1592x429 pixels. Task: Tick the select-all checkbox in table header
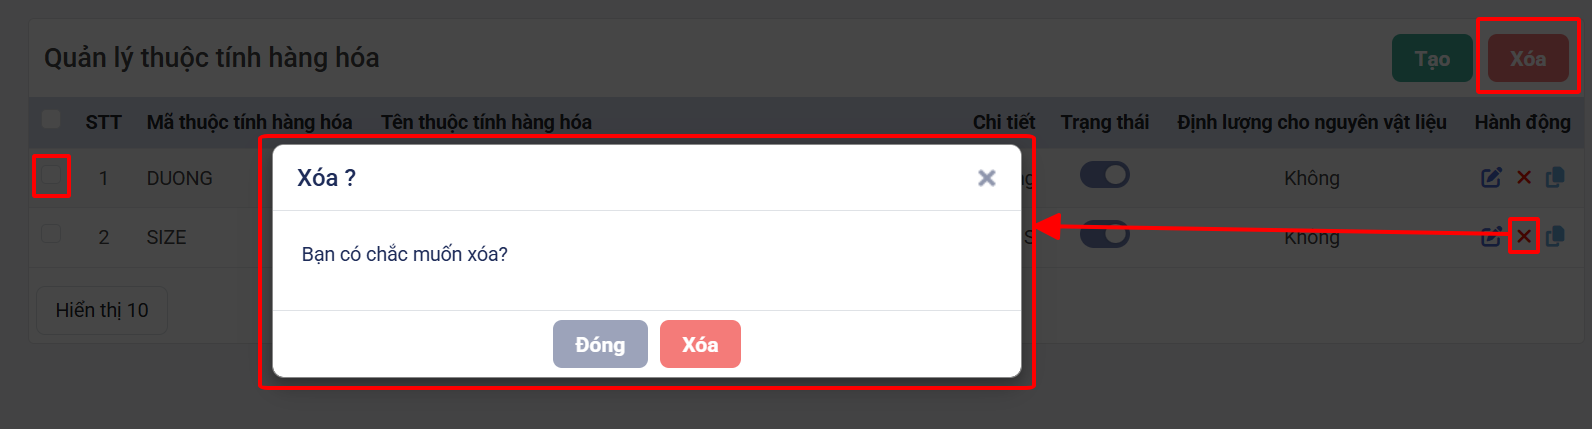[51, 120]
